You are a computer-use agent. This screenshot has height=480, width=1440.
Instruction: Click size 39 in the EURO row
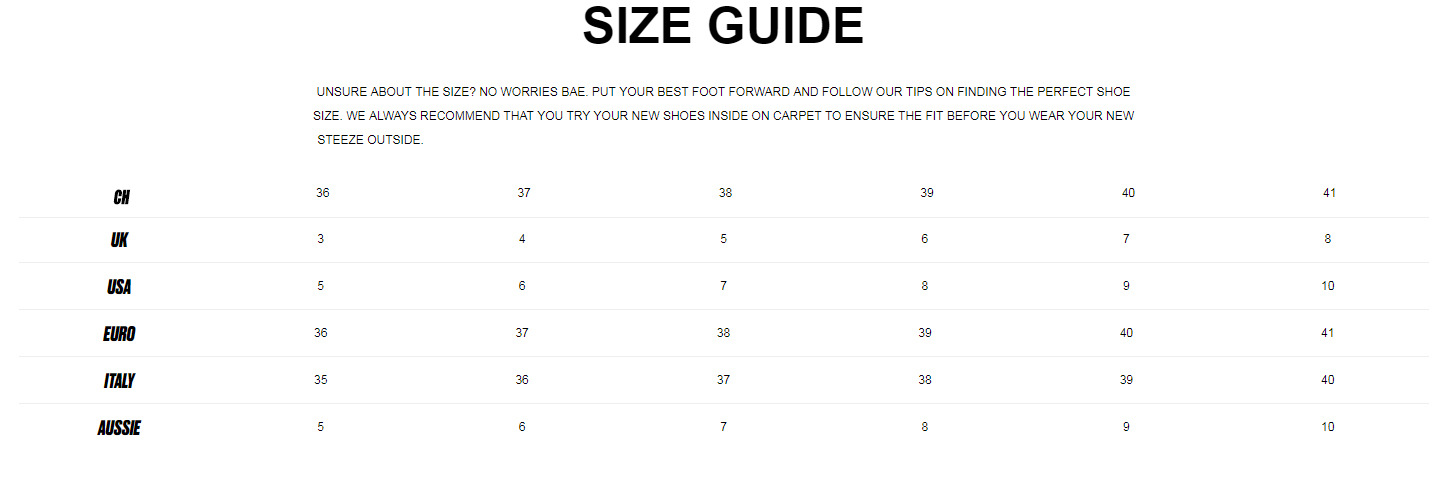click(925, 333)
